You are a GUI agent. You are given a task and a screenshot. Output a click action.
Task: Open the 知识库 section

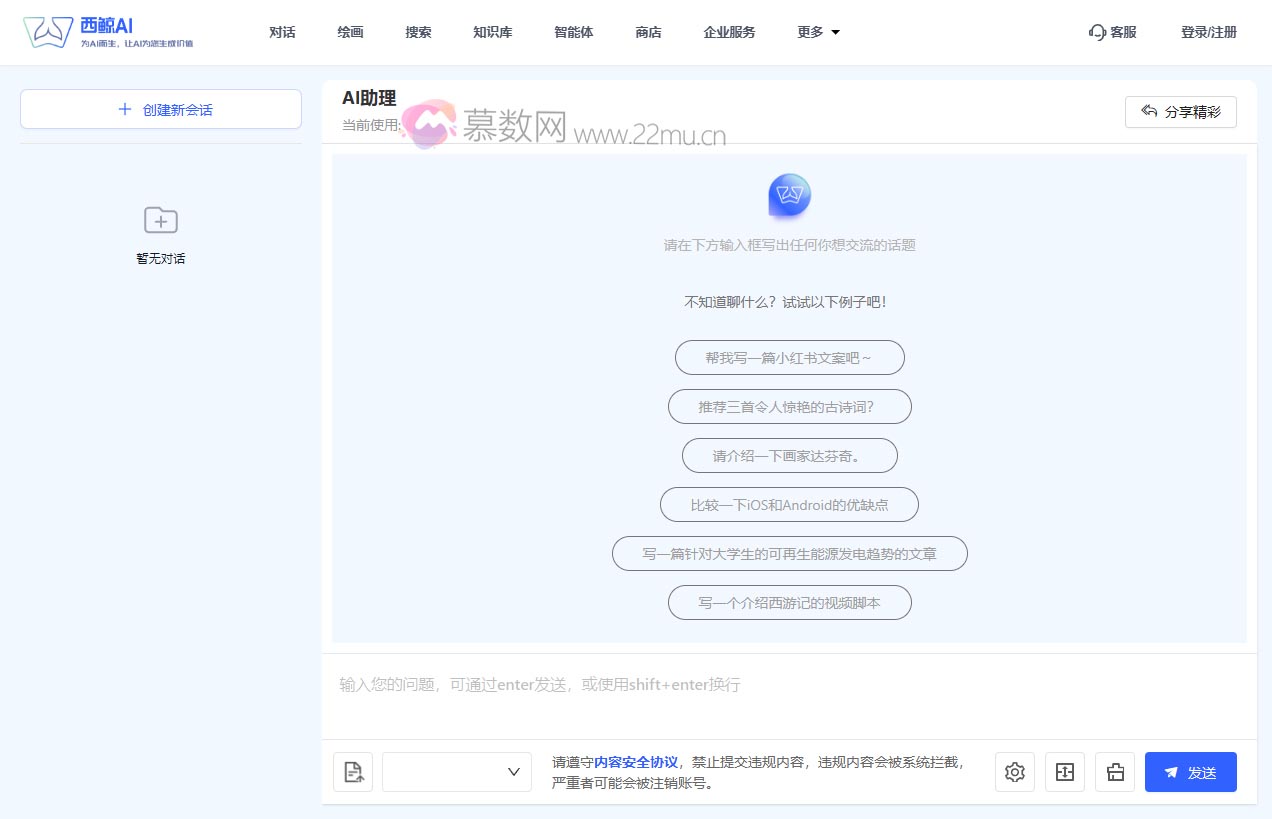[492, 31]
